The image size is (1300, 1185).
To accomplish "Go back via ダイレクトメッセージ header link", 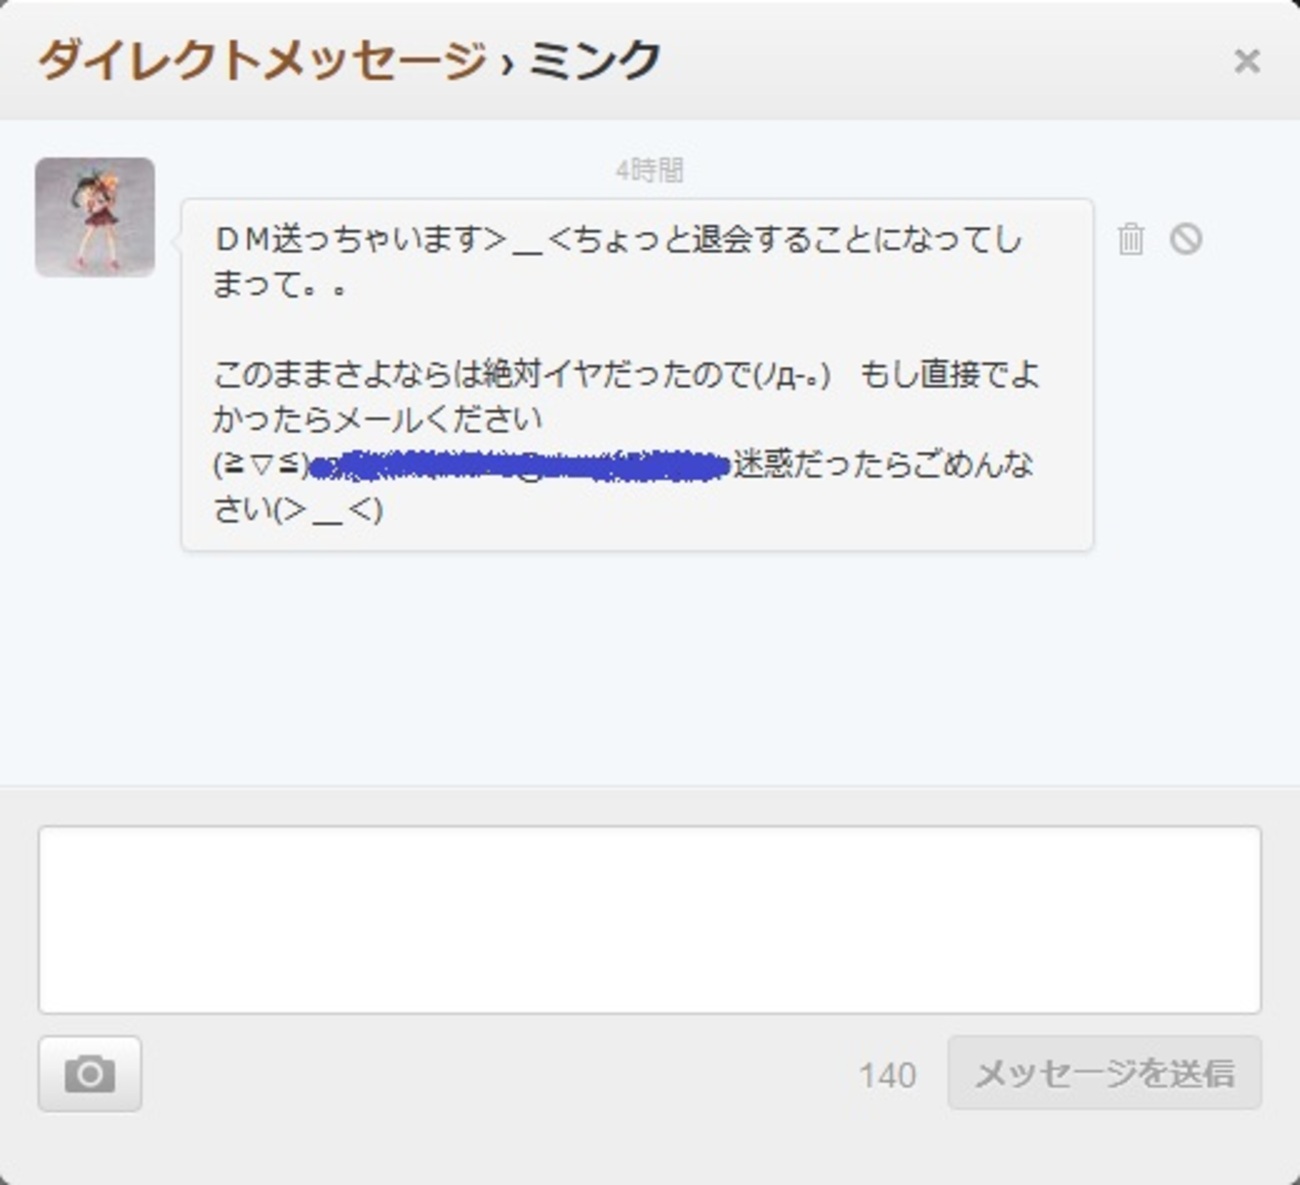I will (262, 61).
